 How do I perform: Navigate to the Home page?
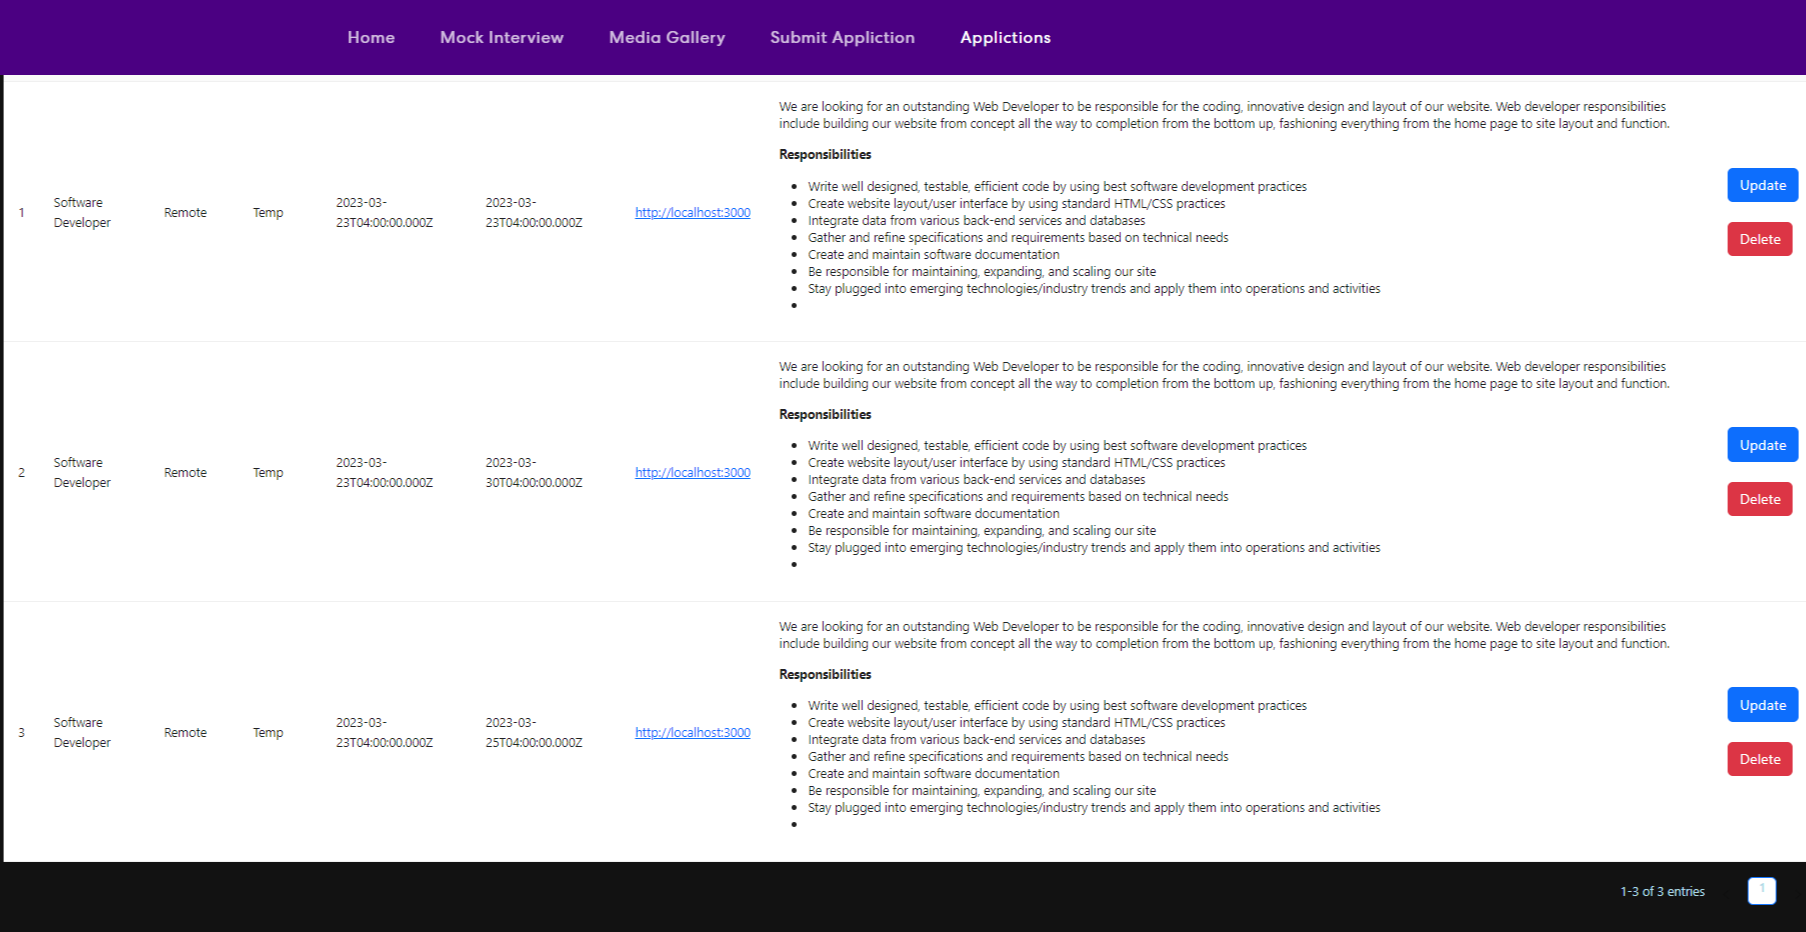pos(371,37)
